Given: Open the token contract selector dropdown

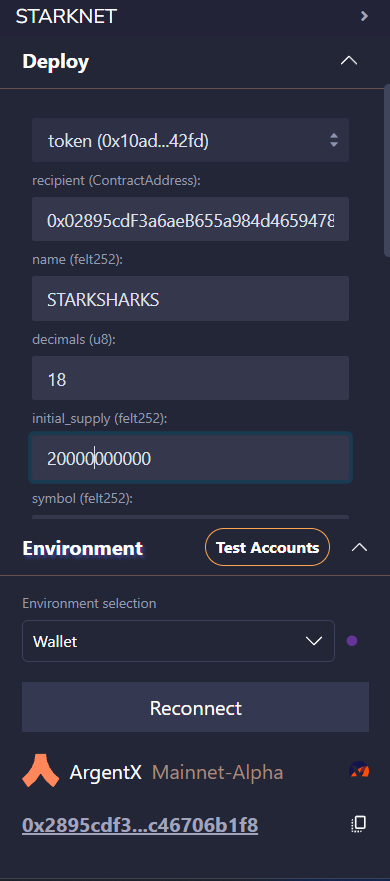Looking at the screenshot, I should 191,140.
